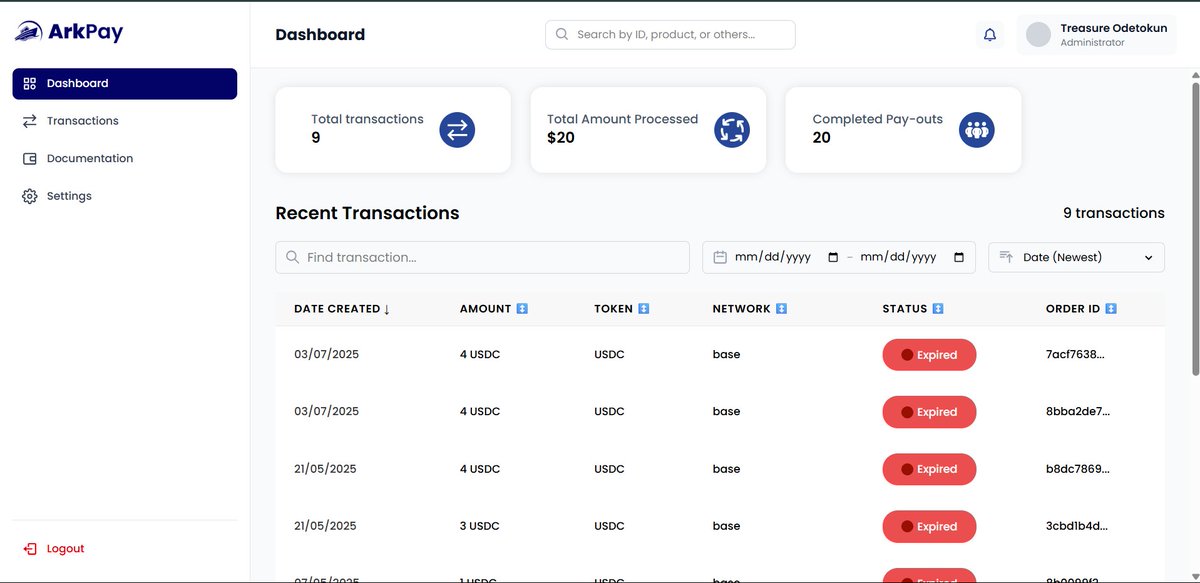This screenshot has height=583, width=1200.
Task: Click the Completed Pay-outs value 20
Action: click(822, 138)
